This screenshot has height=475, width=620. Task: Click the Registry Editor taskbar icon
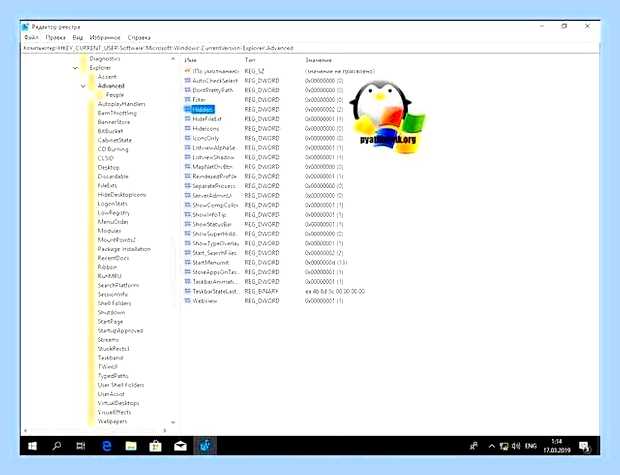click(205, 446)
